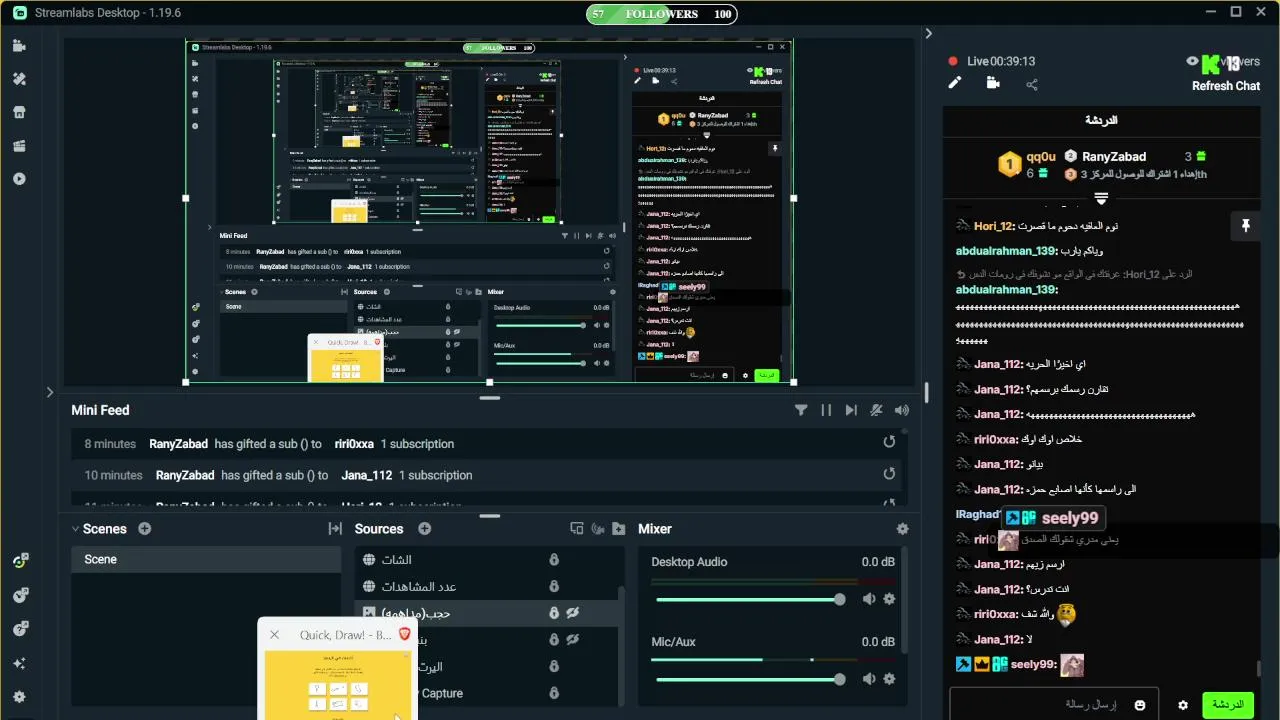The height and width of the screenshot is (720, 1280).
Task: Toggle lock on the Capture source
Action: pos(554,693)
